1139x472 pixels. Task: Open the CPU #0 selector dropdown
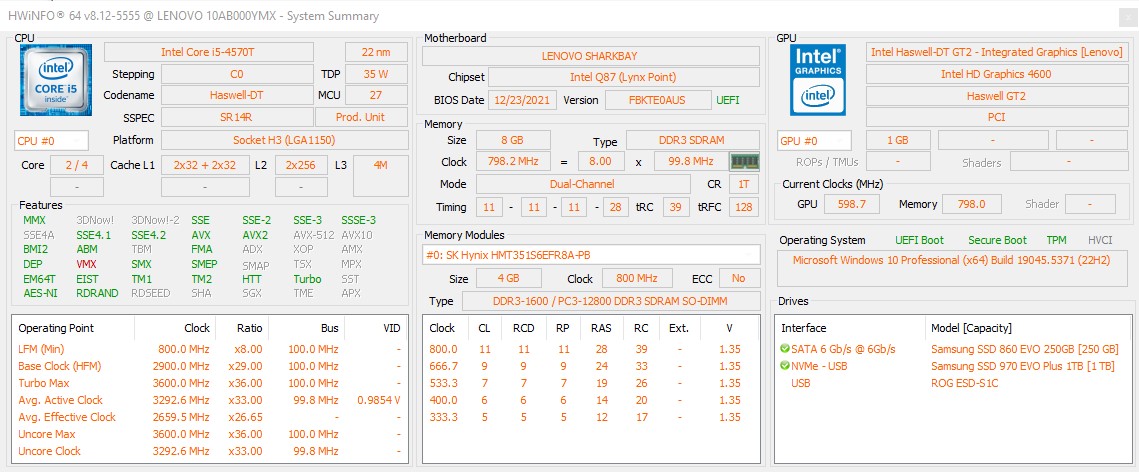point(52,141)
